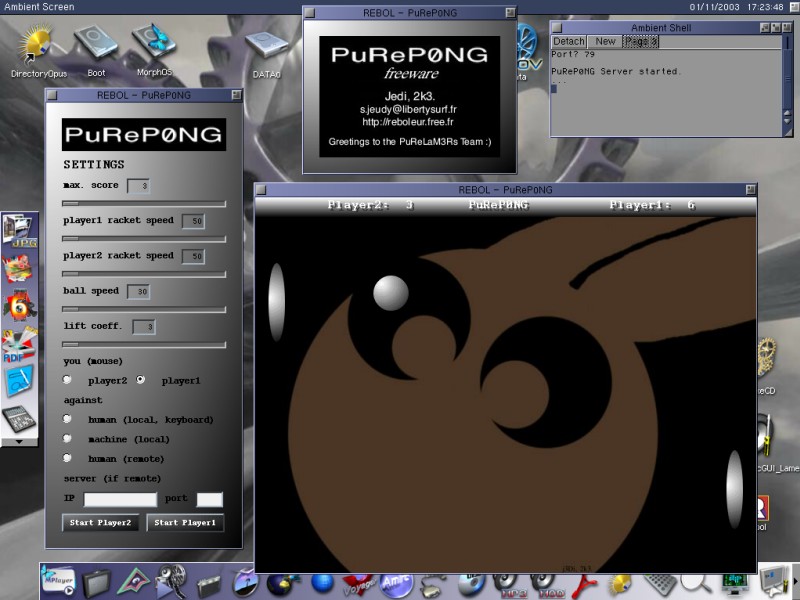Launch the number 6 dock icon
The width and height of the screenshot is (800, 600).
coord(19,305)
